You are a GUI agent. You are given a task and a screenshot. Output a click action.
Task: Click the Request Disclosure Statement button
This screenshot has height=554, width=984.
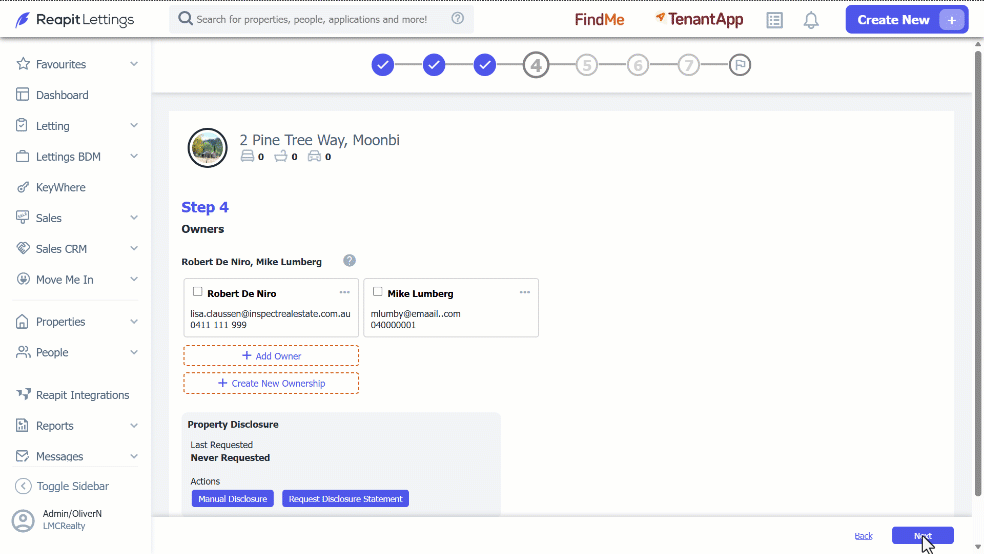click(x=345, y=499)
